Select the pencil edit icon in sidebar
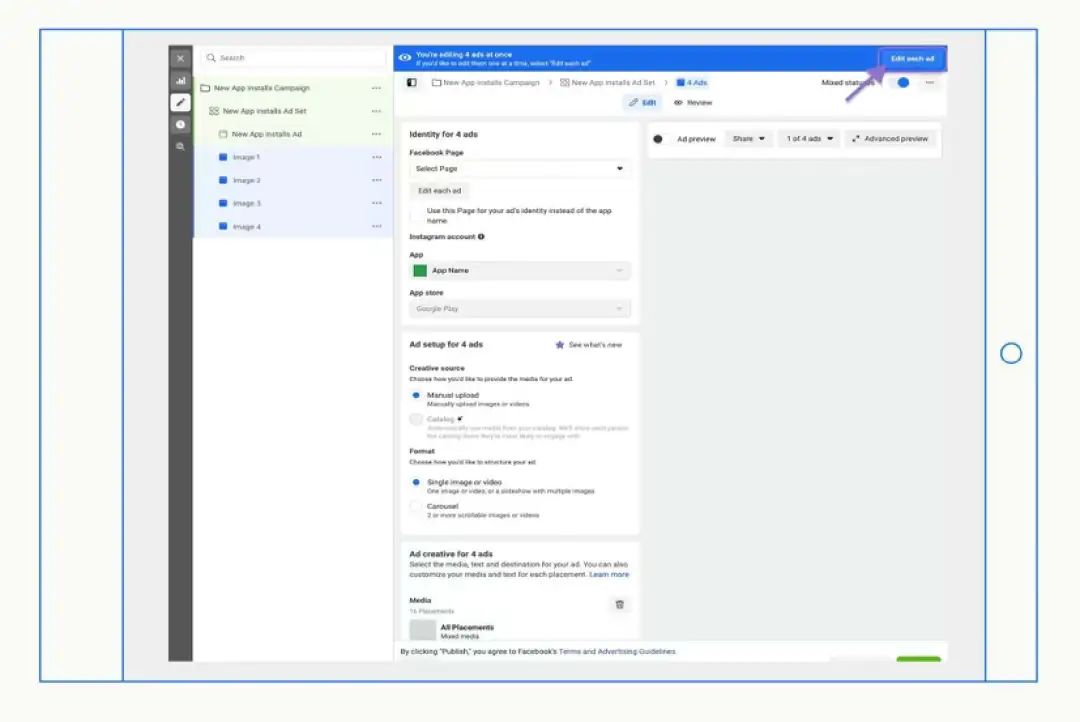 (x=180, y=103)
